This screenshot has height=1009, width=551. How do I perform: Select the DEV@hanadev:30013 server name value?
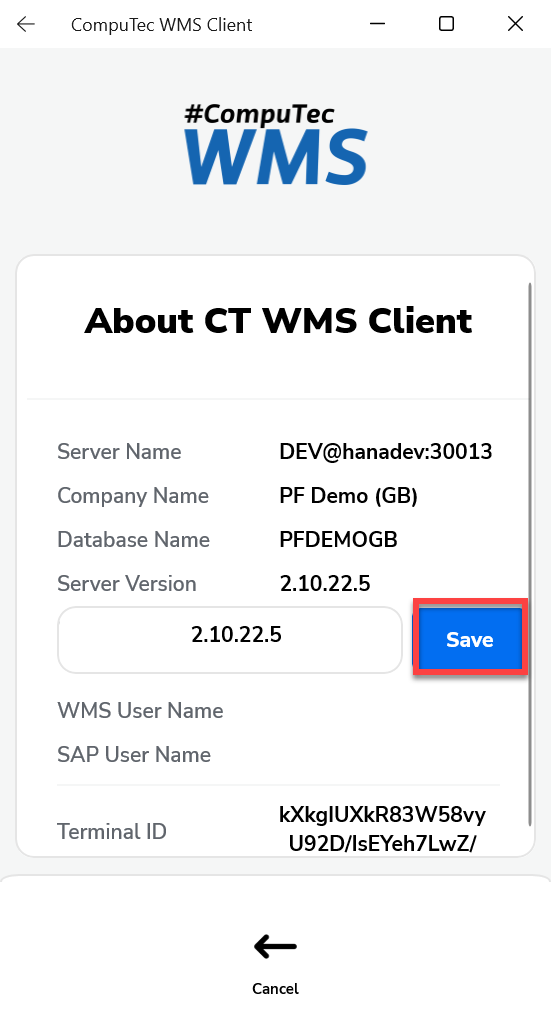[x=386, y=452]
